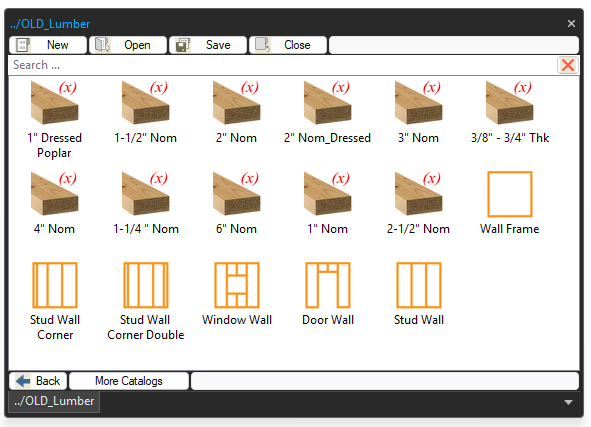The image size is (591, 427).
Task: Click the 'Door Wall' label text
Action: click(x=328, y=320)
